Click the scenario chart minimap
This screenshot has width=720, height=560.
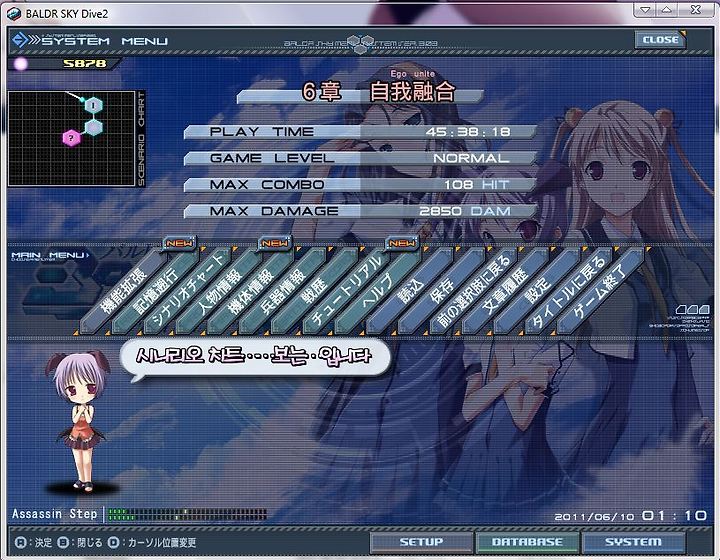click(x=72, y=139)
